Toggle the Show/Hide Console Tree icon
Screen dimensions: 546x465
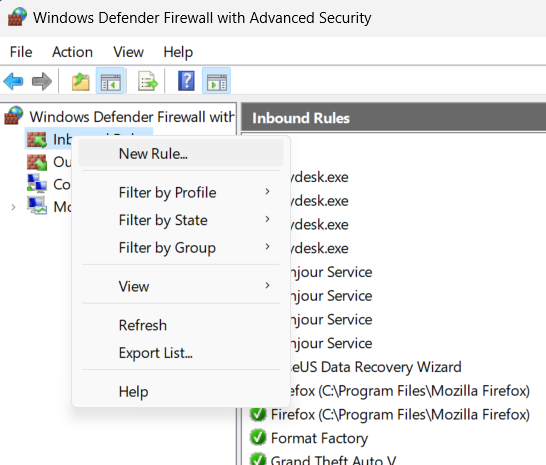point(110,81)
